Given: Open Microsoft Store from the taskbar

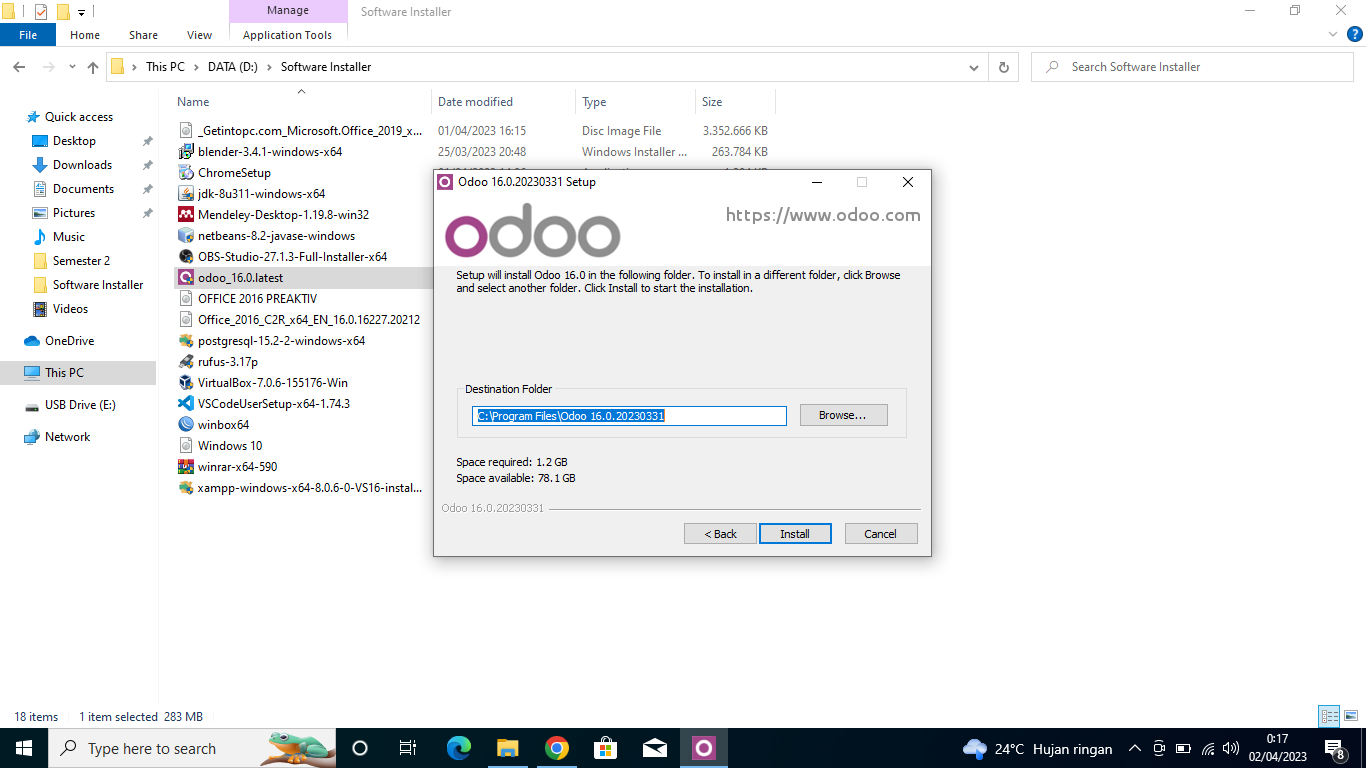Looking at the screenshot, I should tap(606, 748).
